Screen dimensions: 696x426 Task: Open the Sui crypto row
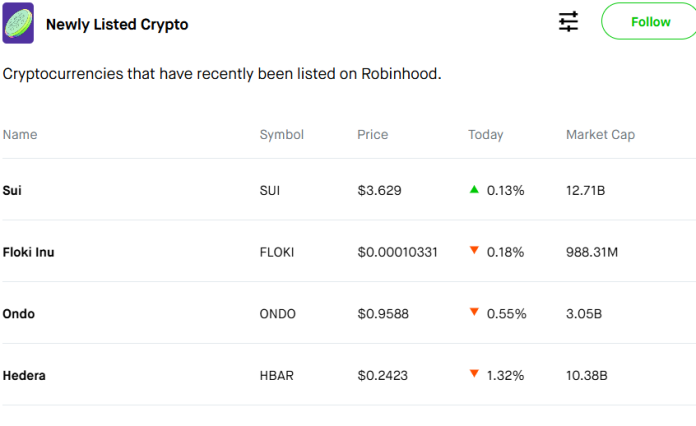click(12, 190)
